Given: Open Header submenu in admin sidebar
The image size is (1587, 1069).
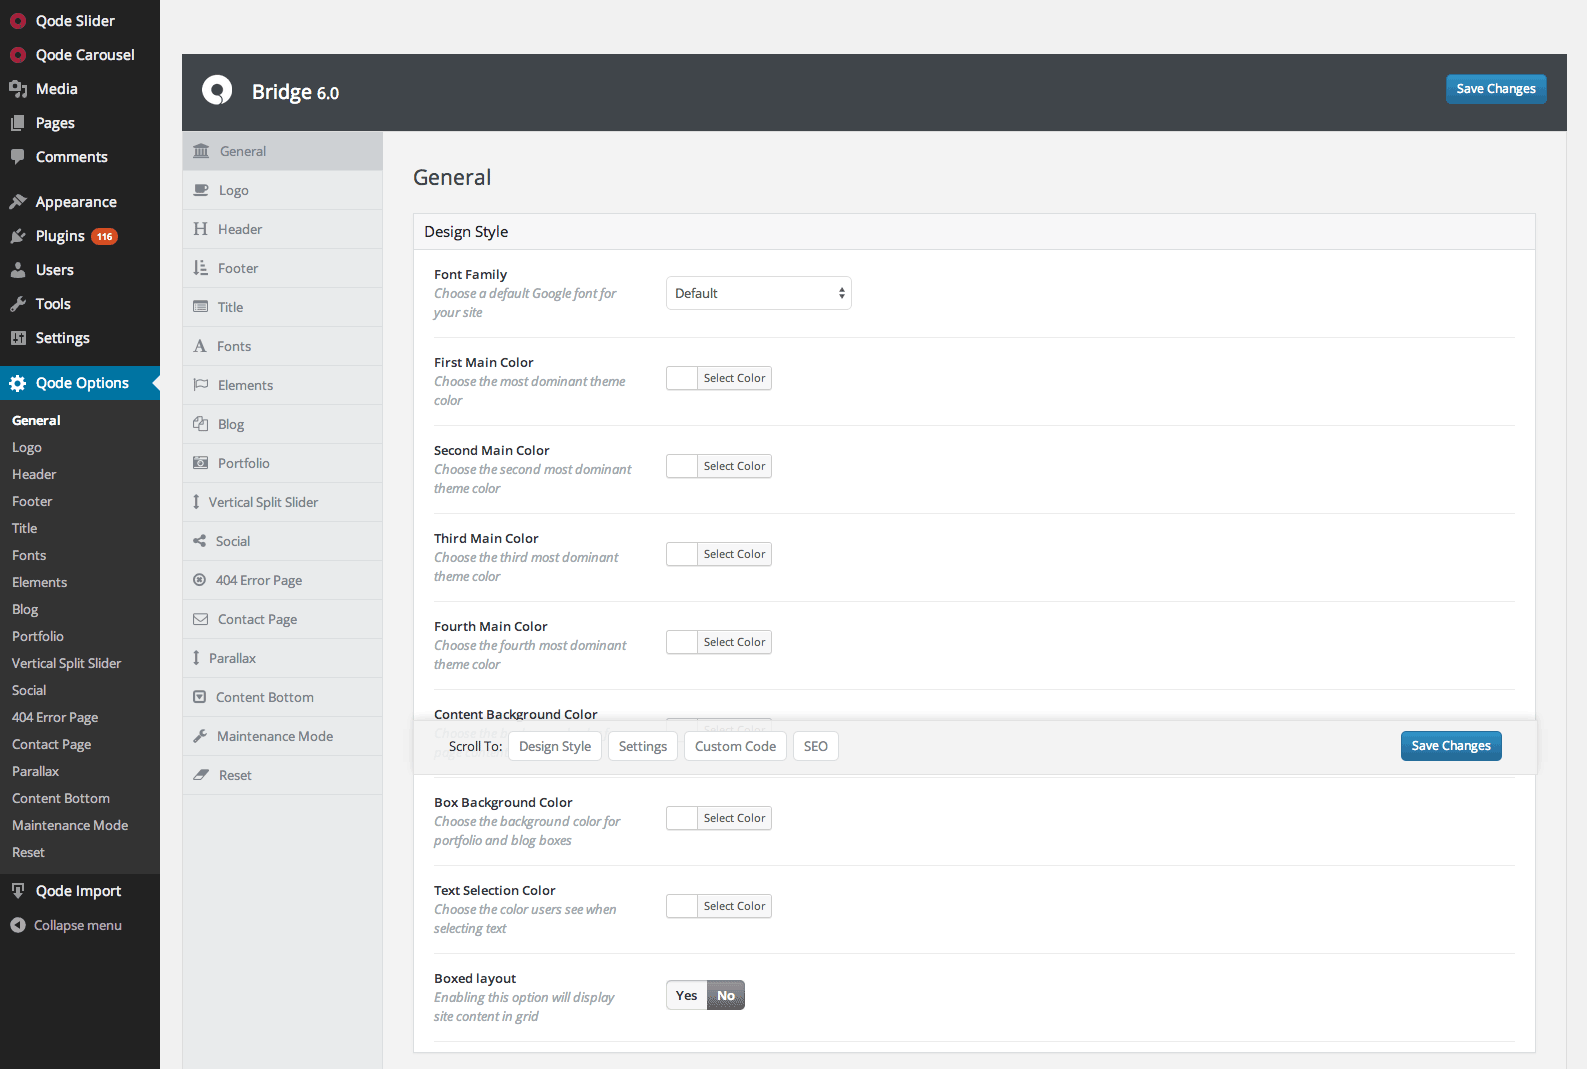Looking at the screenshot, I should (x=34, y=475).
